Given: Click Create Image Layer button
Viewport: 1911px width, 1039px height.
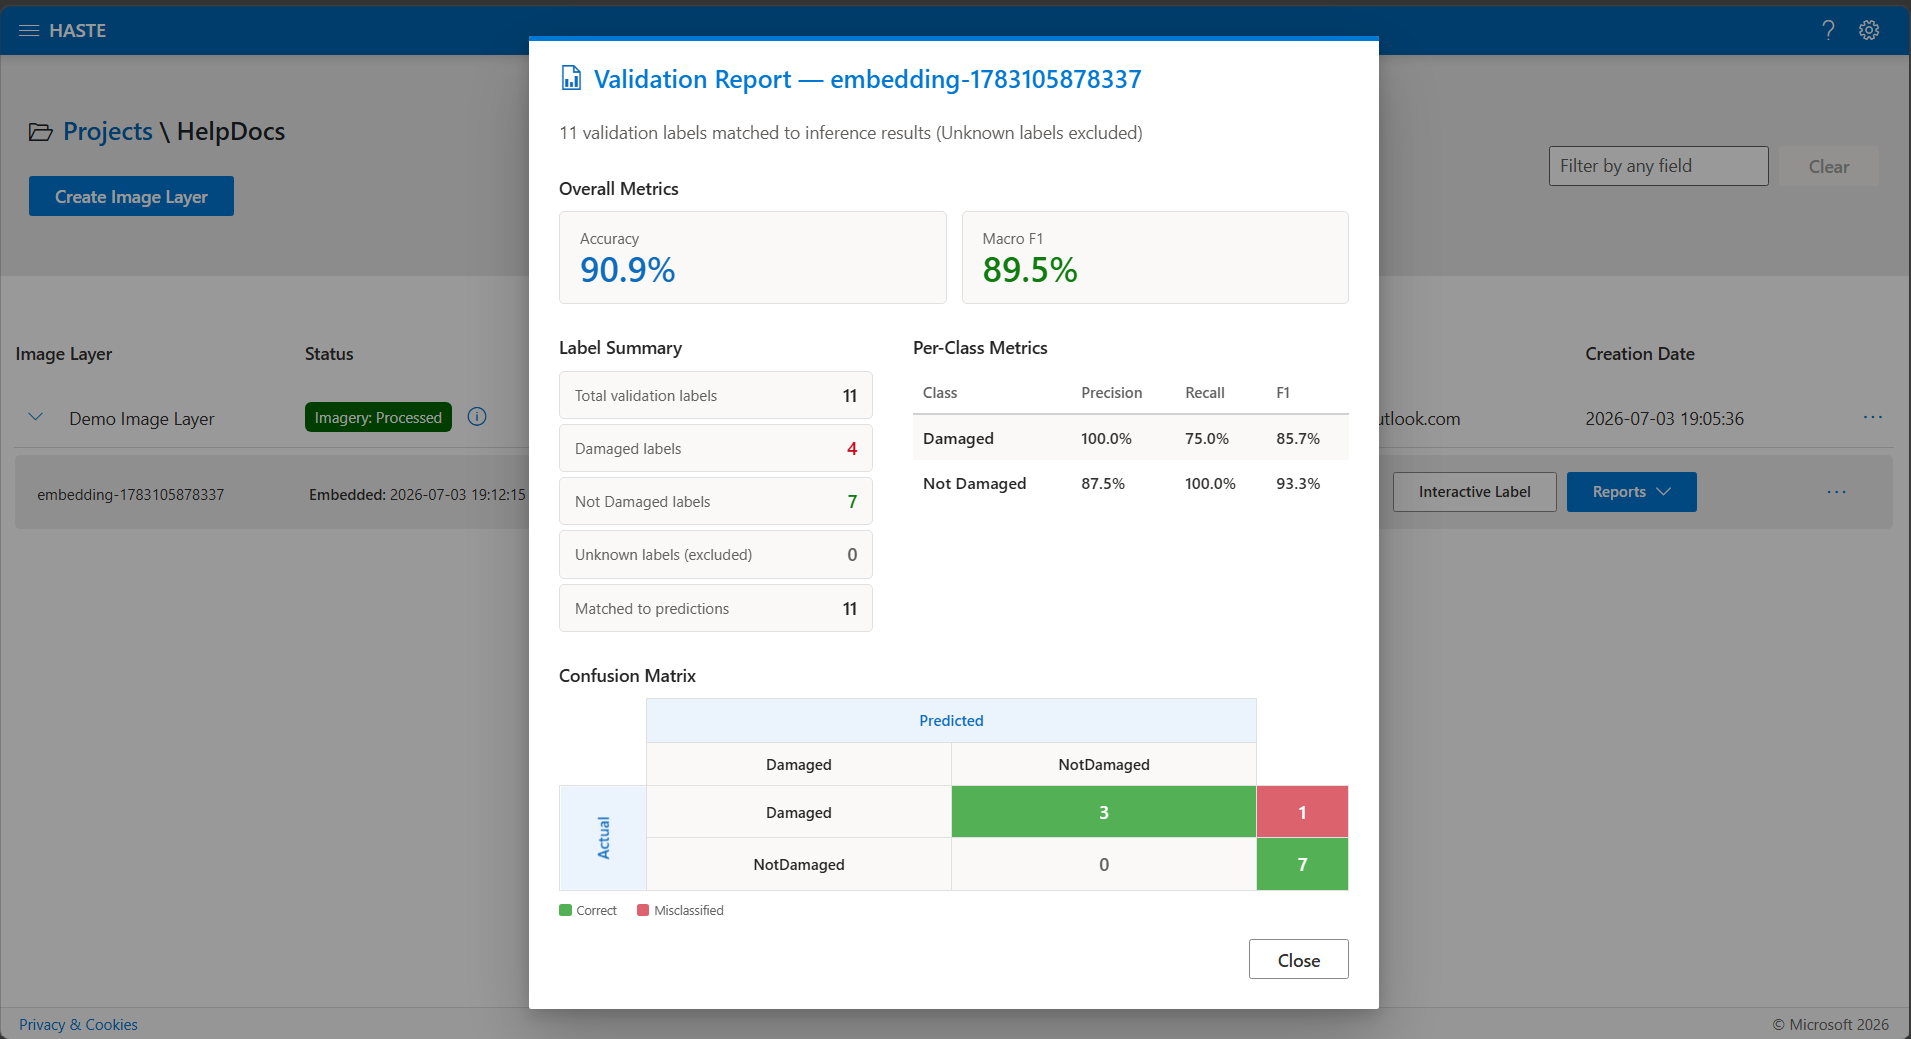Looking at the screenshot, I should (x=131, y=196).
